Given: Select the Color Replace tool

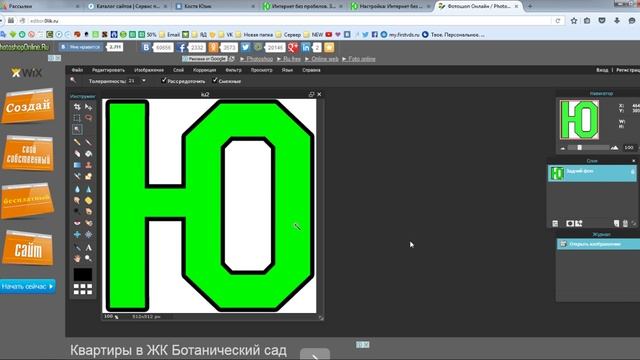Looking at the screenshot, I should point(77,176).
